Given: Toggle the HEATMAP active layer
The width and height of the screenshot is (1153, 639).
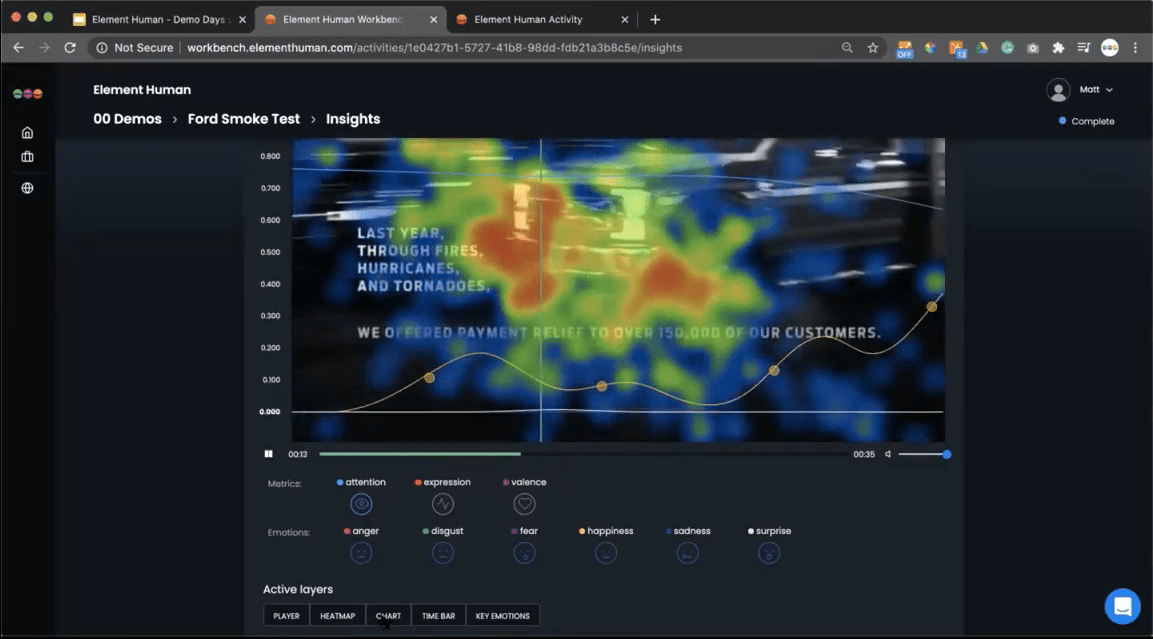Looking at the screenshot, I should point(337,615).
